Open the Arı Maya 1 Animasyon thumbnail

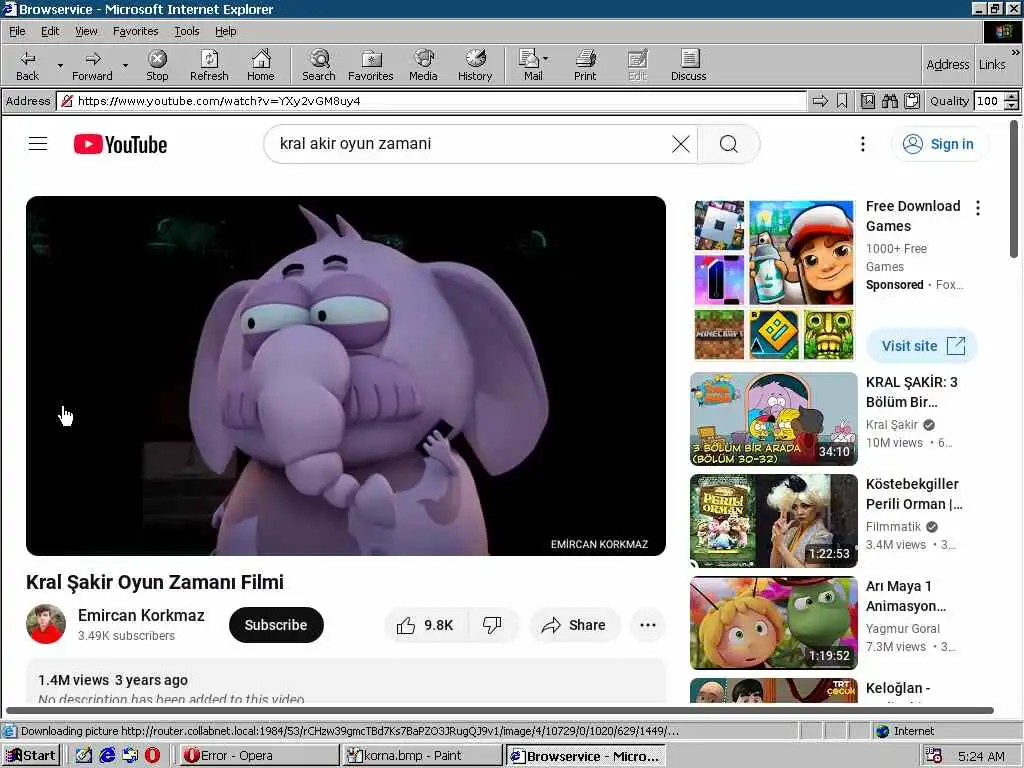[x=774, y=623]
